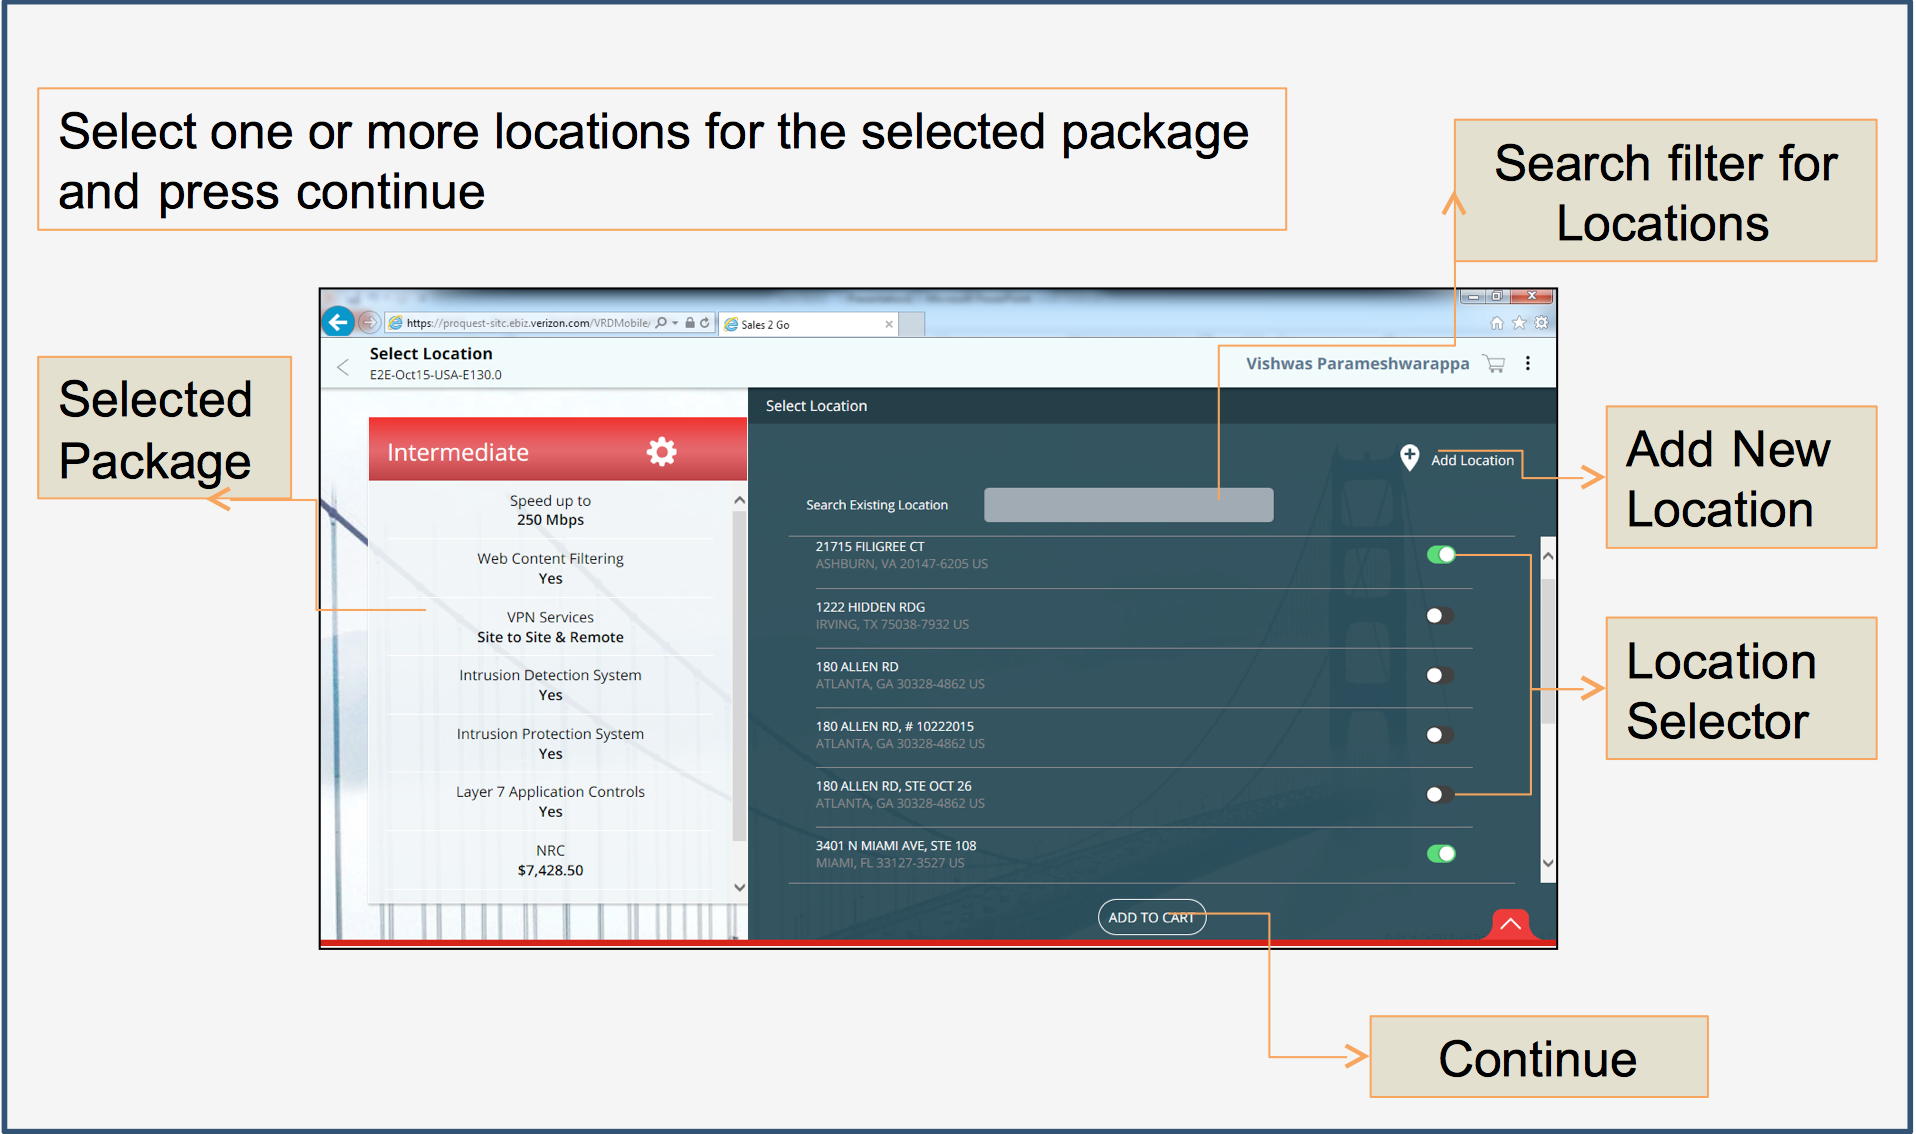Close the Sales 2 Go tab
Viewport: 1916px width, 1134px height.
889,324
